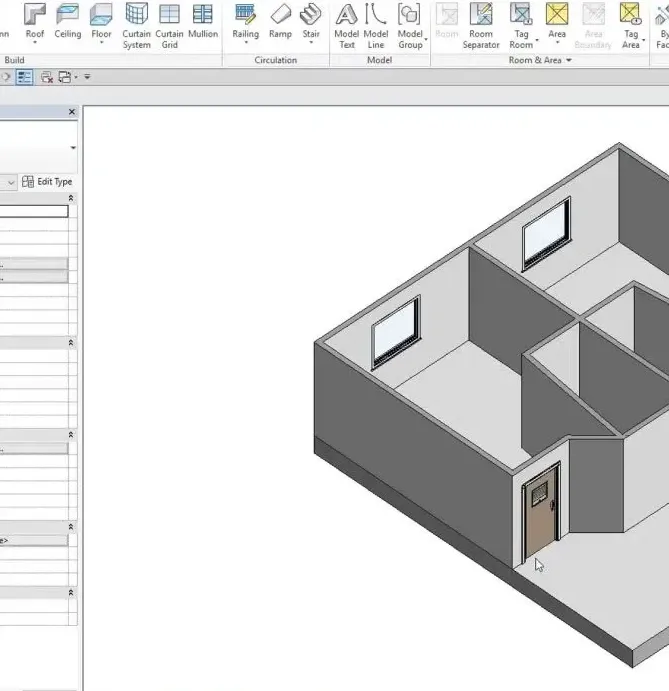
Task: Collapse the topmost Properties section chevron
Action: click(x=71, y=199)
